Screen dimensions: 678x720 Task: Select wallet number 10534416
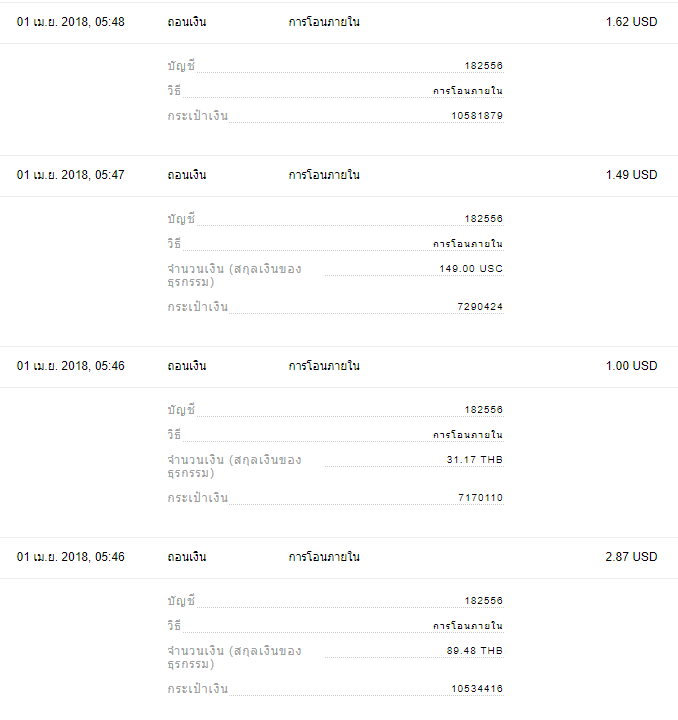click(477, 689)
